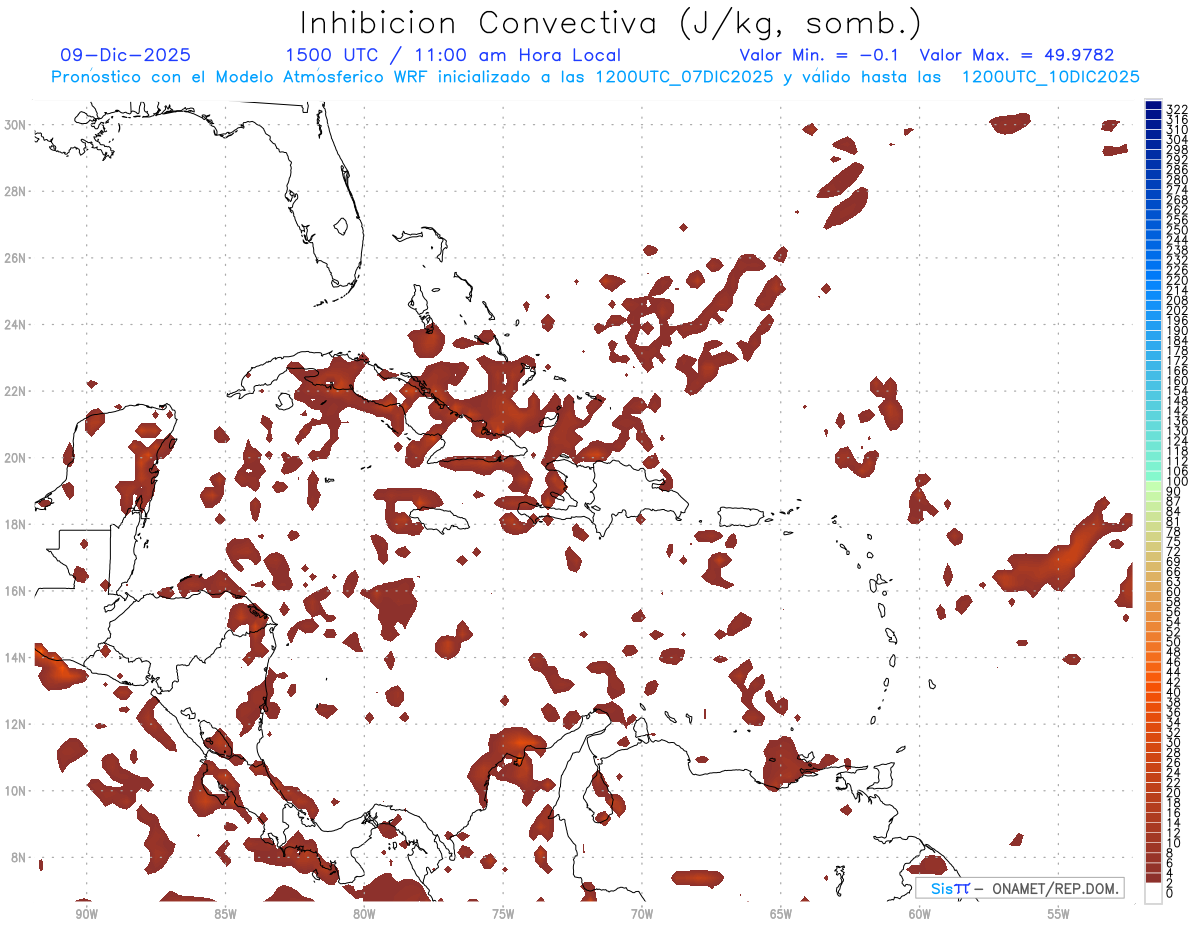The width and height of the screenshot is (1200, 927).
Task: Click the time text '1500 UTC / 11:00 am Hora Local'
Action: click(453, 56)
